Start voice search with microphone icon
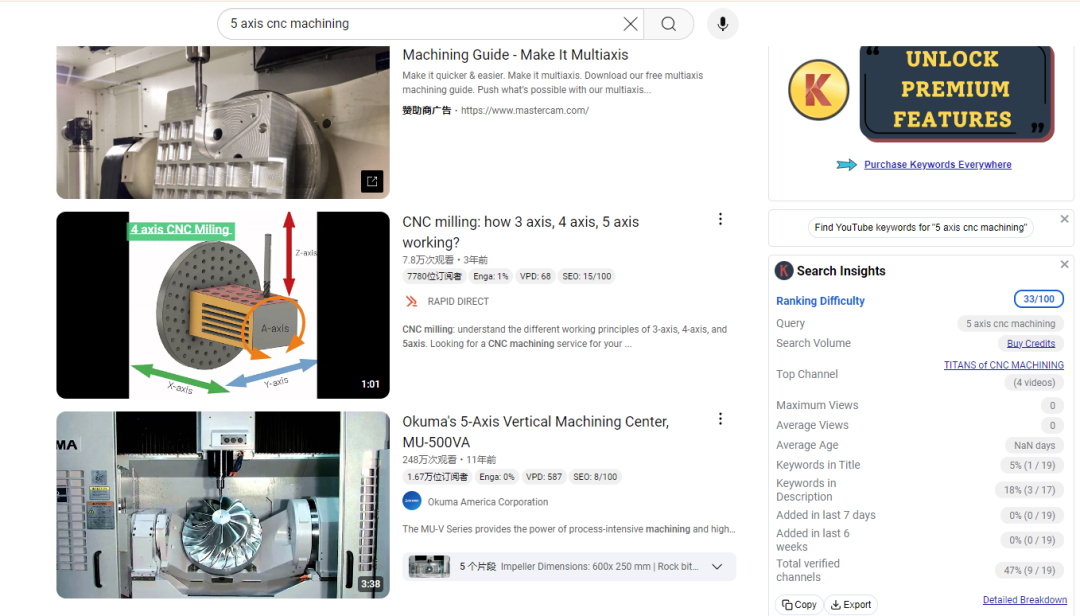This screenshot has width=1080, height=616. coord(723,24)
